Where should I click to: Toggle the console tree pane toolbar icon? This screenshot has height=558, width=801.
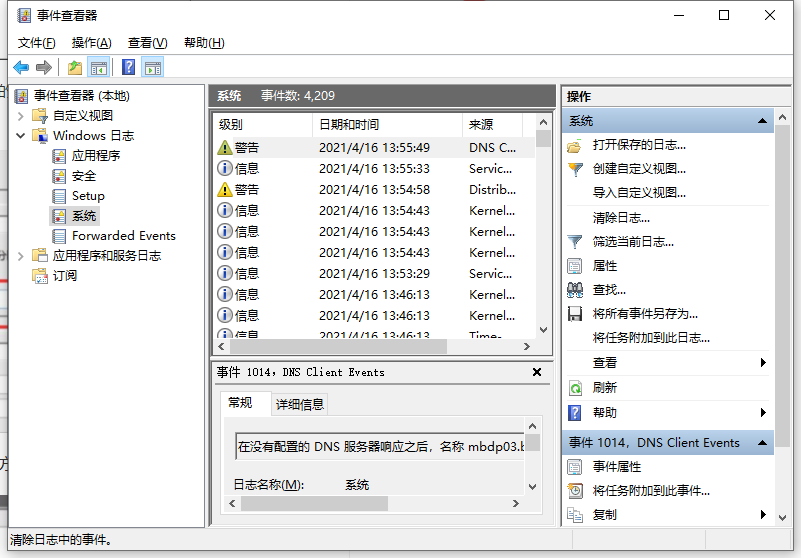click(99, 67)
